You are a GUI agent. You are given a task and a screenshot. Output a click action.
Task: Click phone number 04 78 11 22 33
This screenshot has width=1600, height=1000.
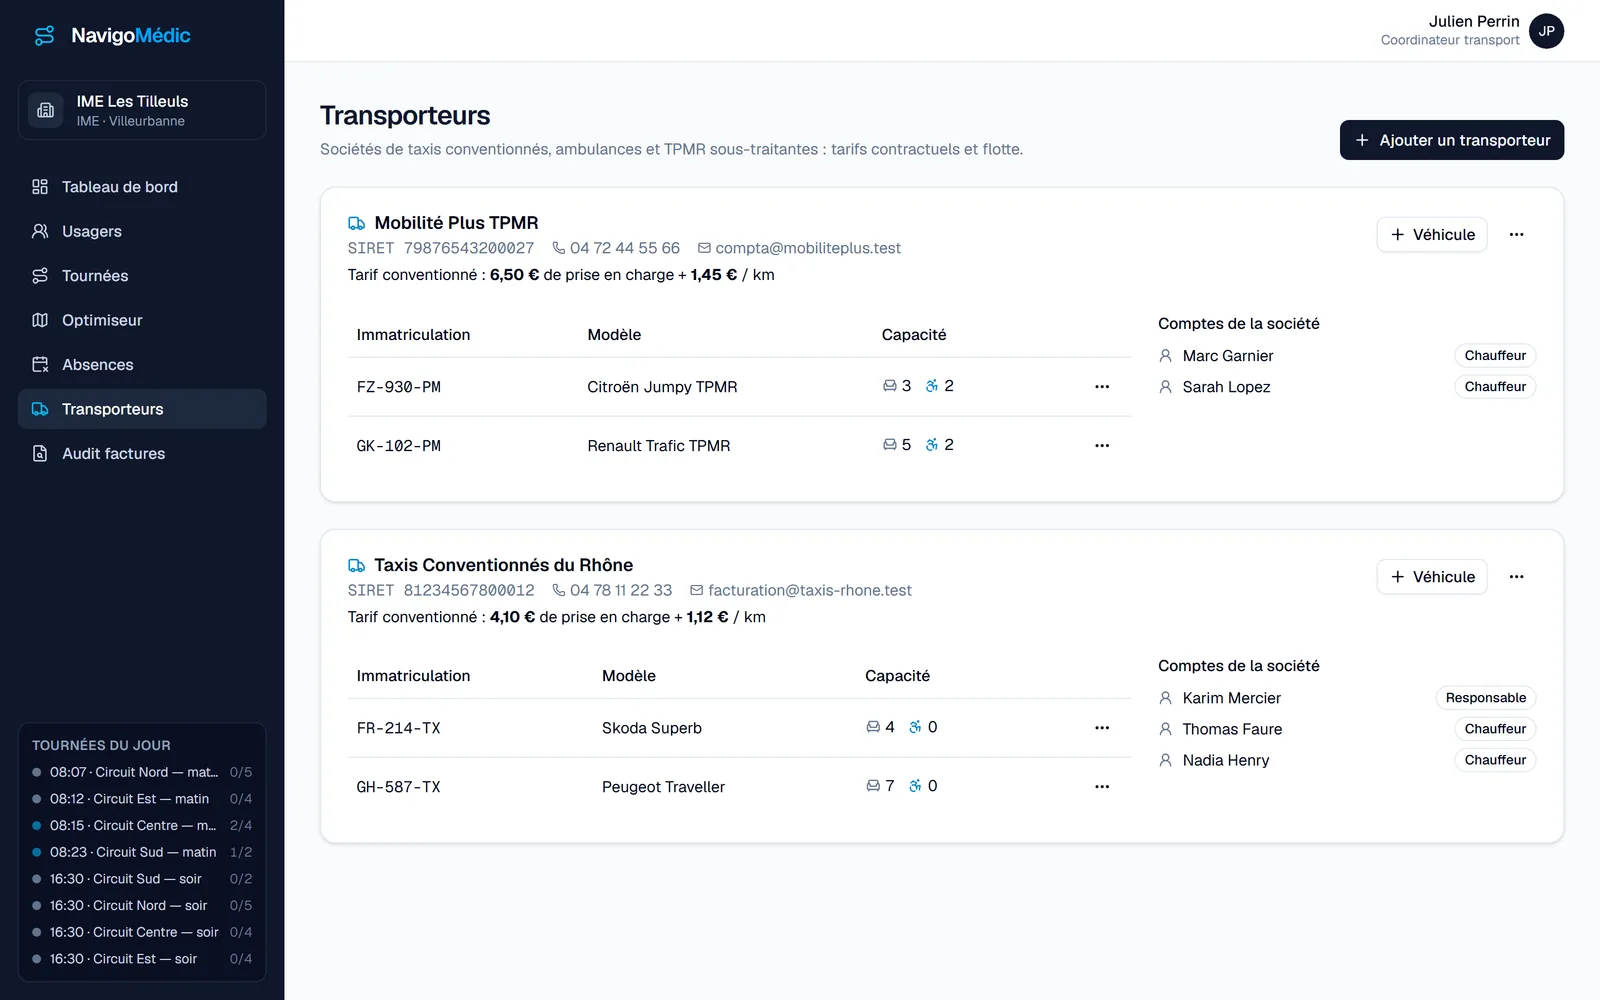click(x=612, y=590)
